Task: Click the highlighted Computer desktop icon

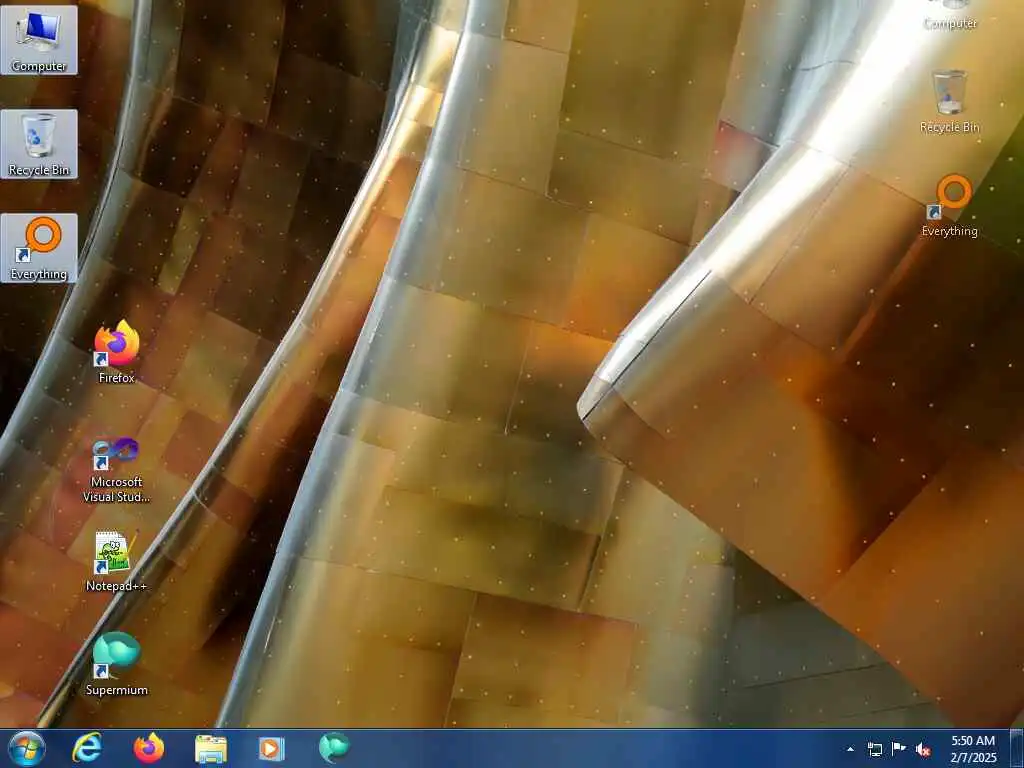Action: (39, 40)
